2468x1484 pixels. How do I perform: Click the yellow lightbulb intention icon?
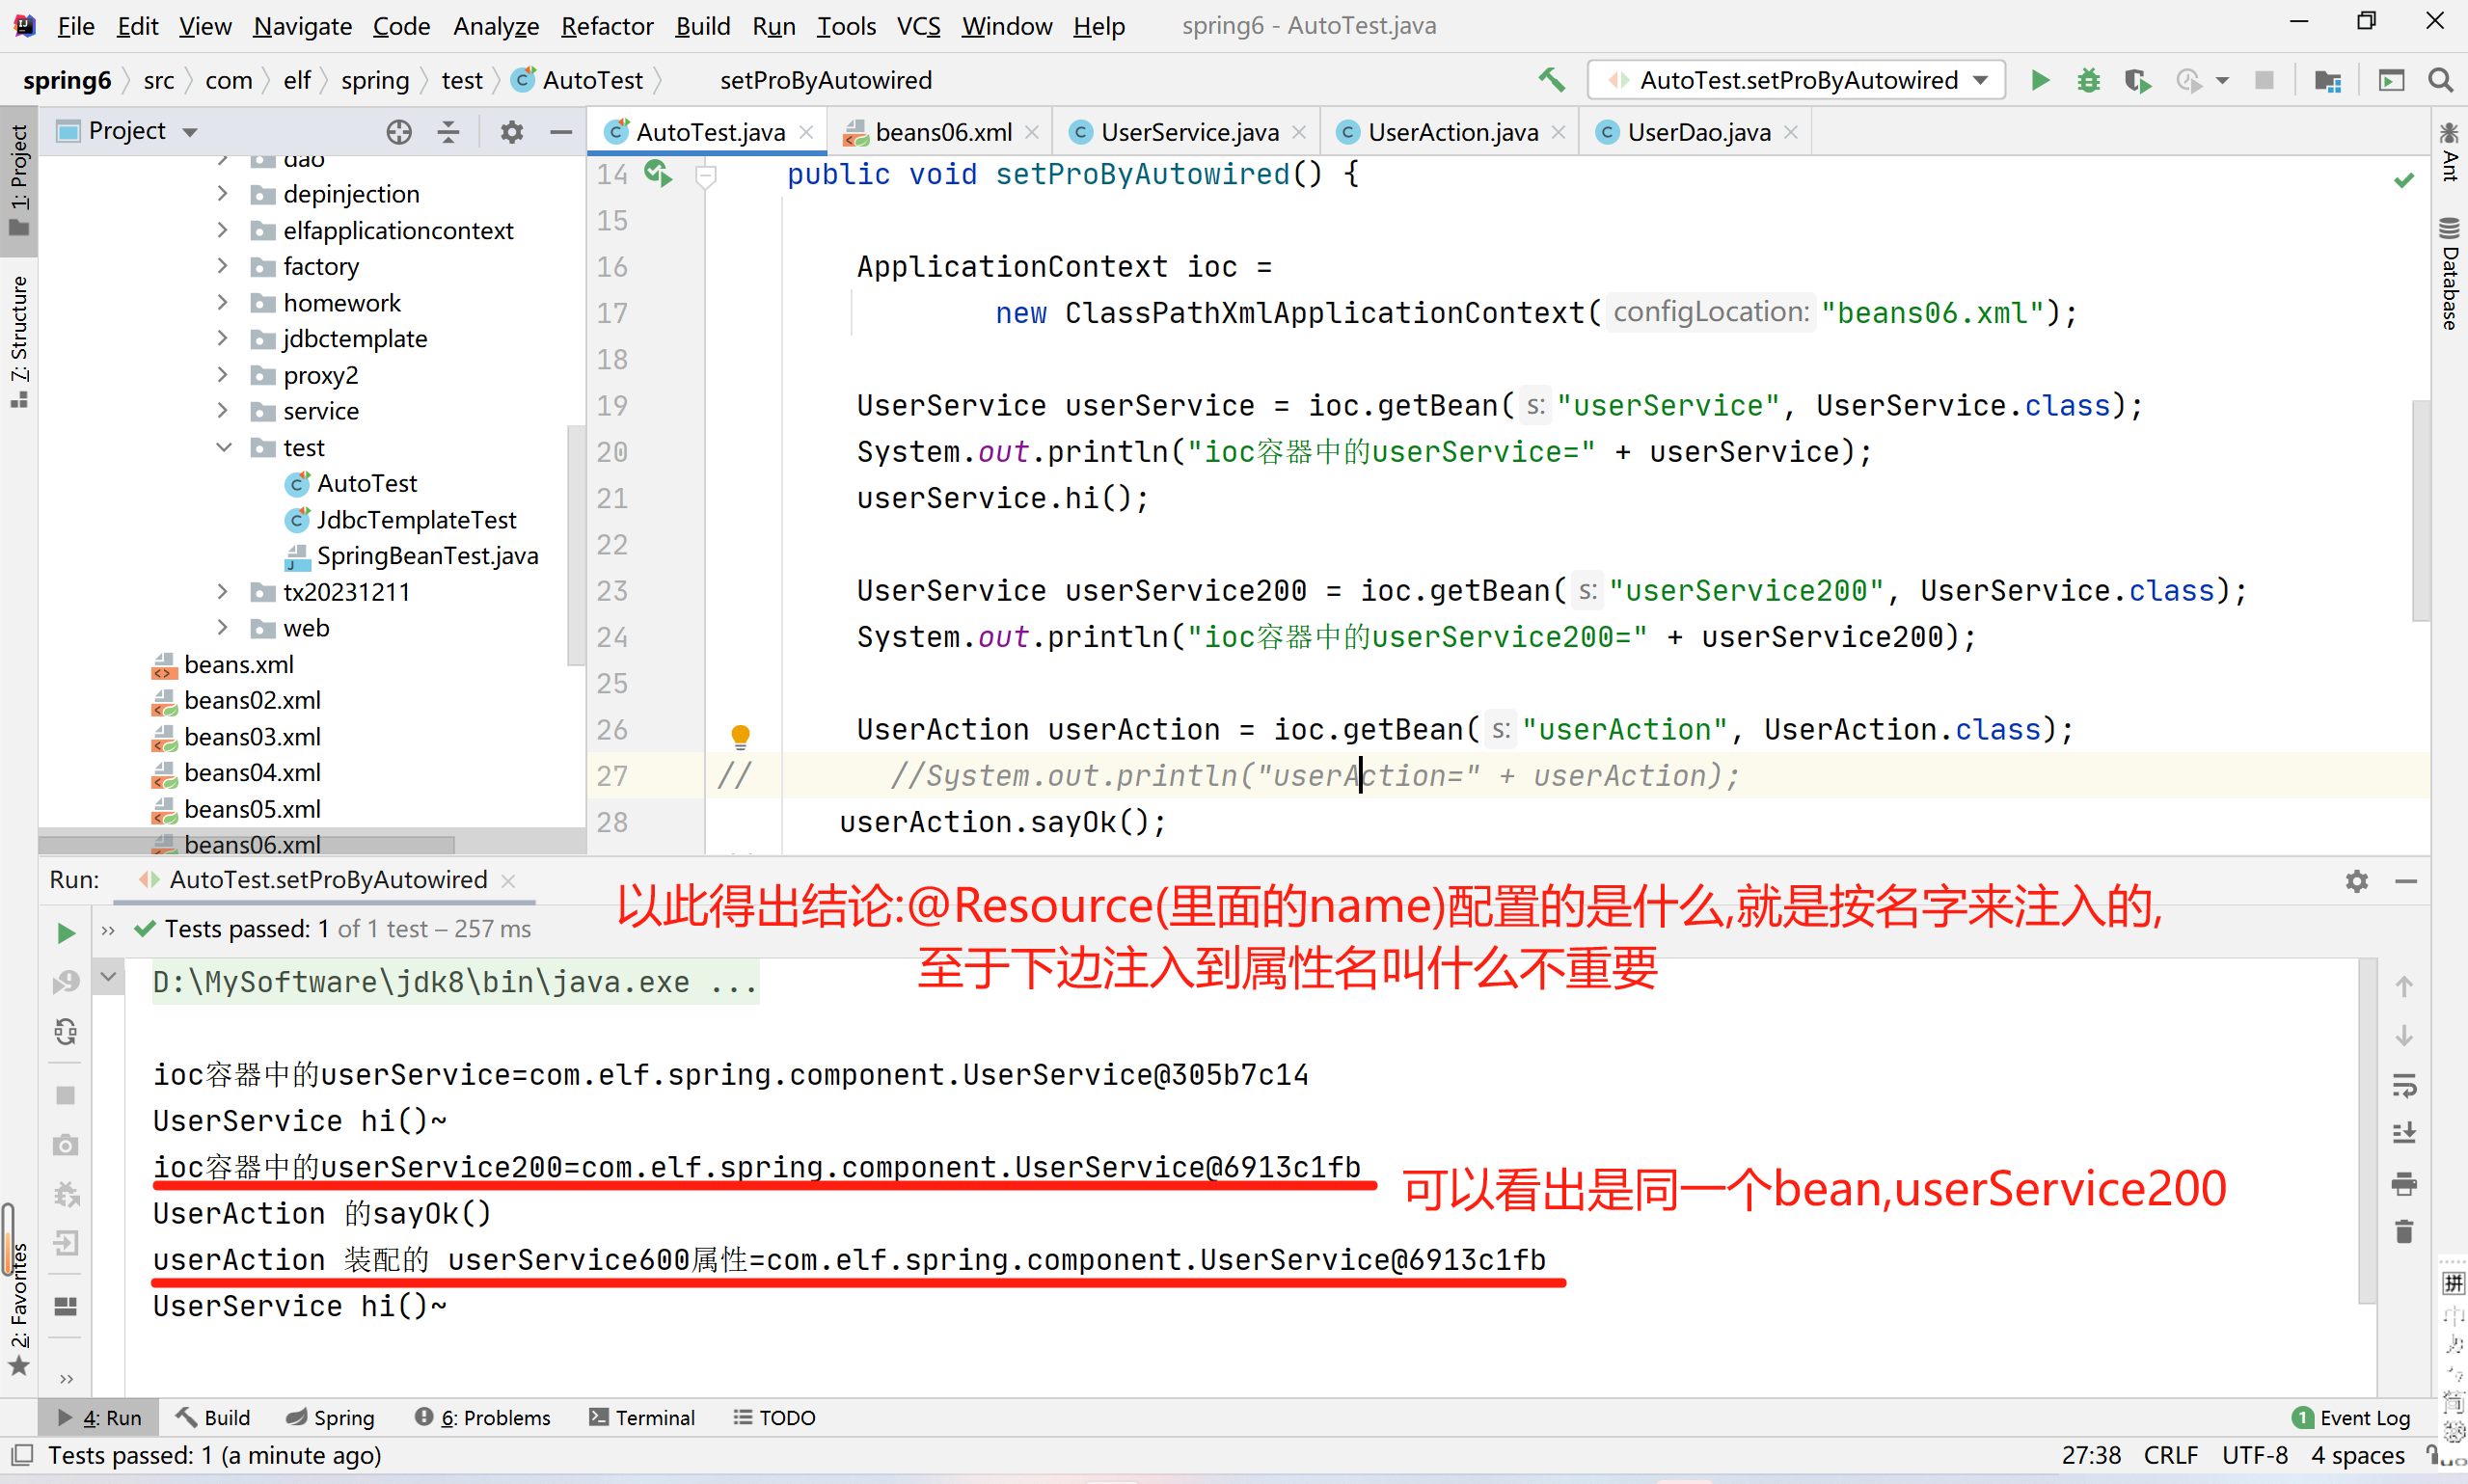(x=740, y=736)
